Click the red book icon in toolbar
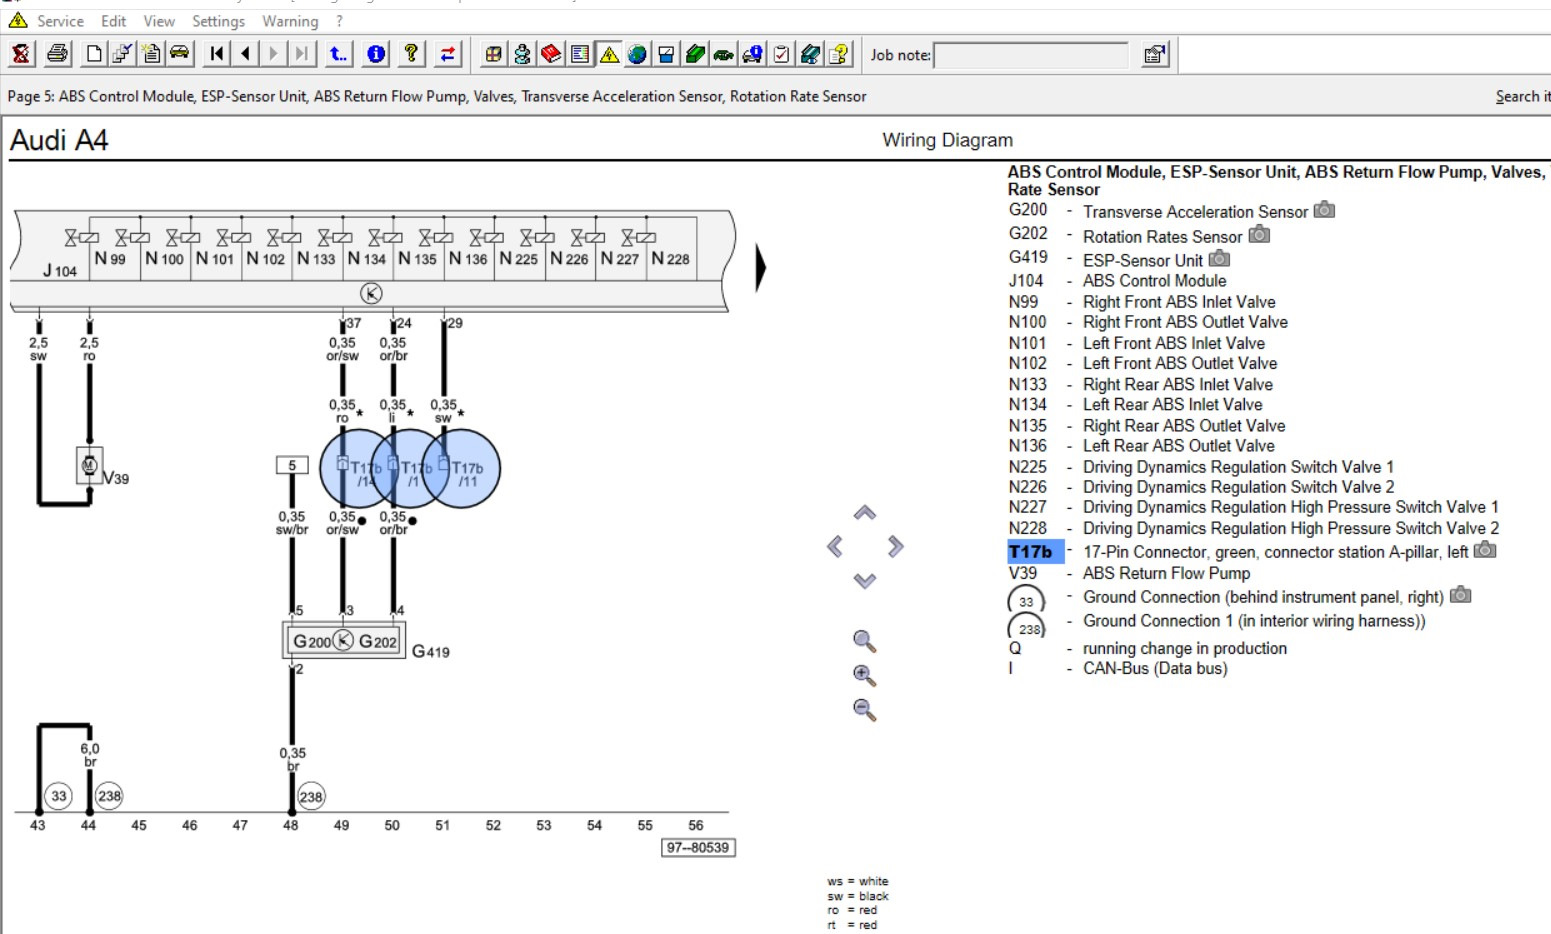The height and width of the screenshot is (934, 1551). click(x=551, y=54)
